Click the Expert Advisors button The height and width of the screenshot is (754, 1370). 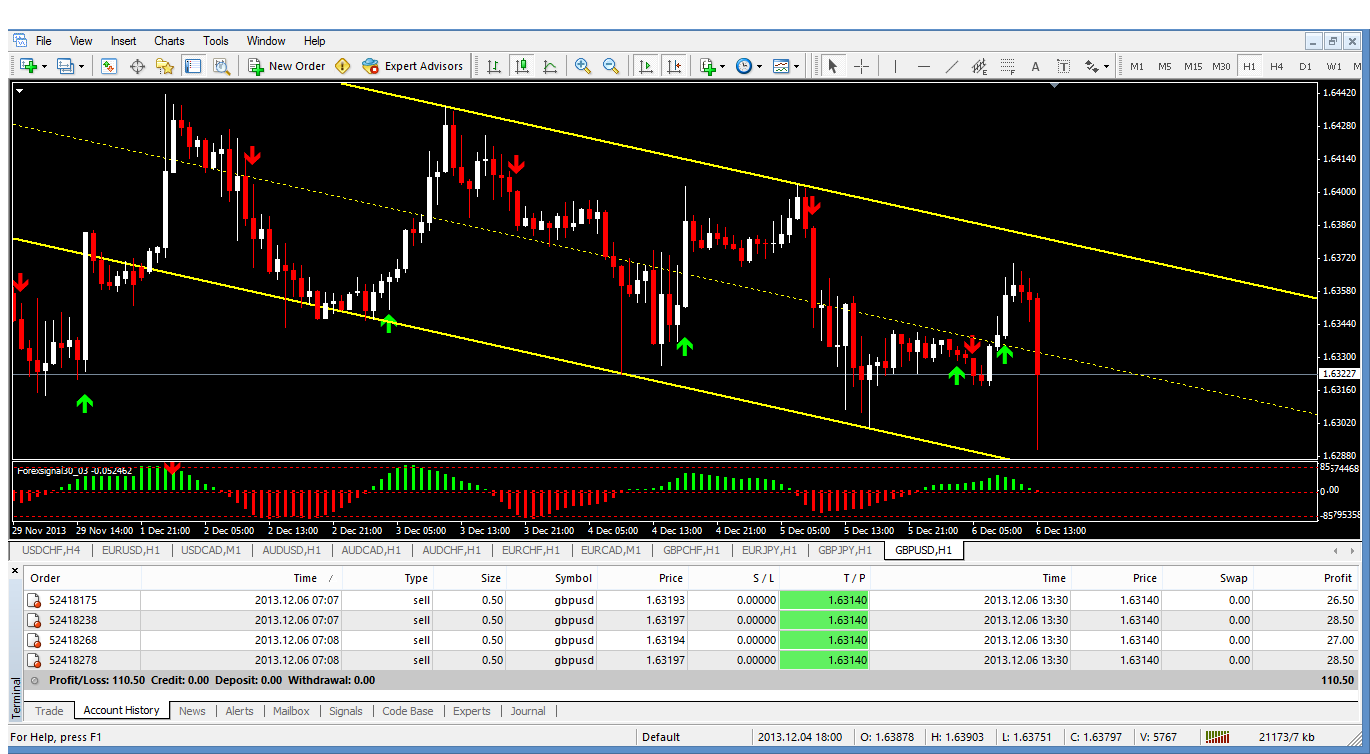coord(413,66)
